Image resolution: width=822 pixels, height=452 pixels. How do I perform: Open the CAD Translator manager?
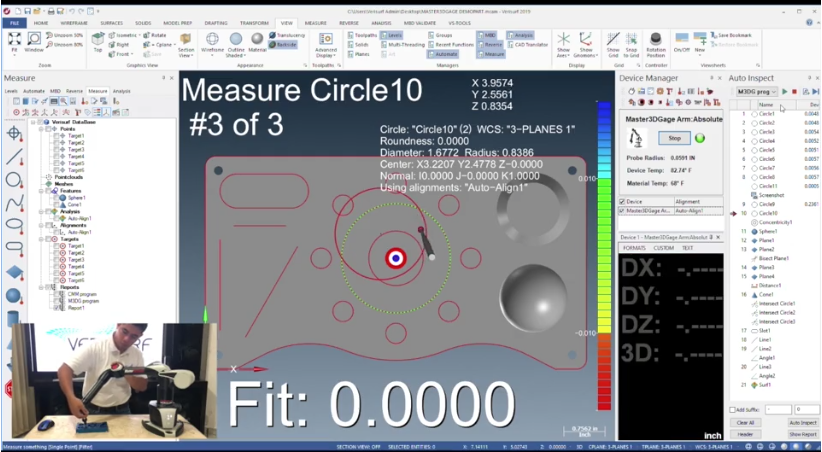528,45
